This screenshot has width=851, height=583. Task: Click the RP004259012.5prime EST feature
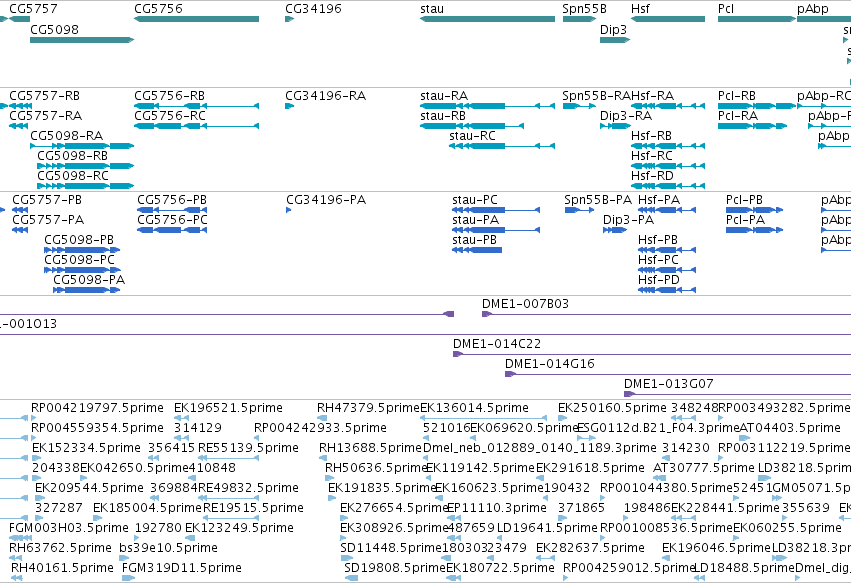click(x=566, y=579)
